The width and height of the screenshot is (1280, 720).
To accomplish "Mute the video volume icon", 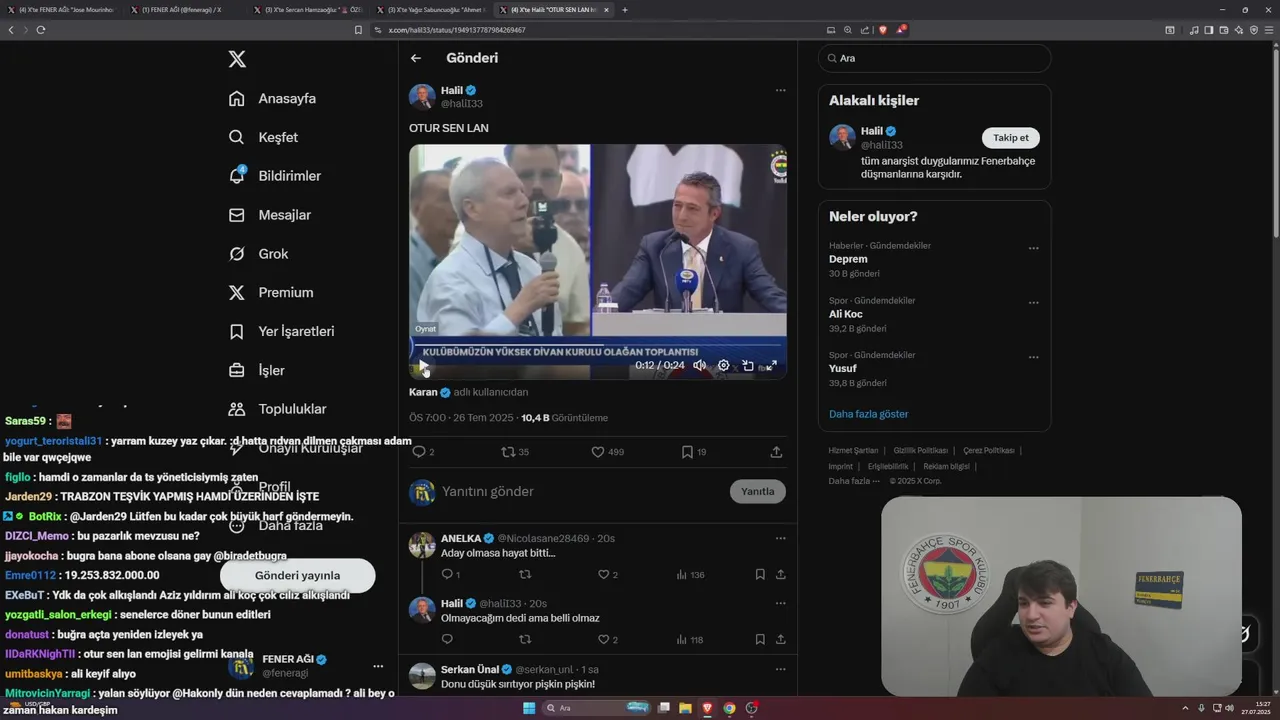I will [699, 366].
